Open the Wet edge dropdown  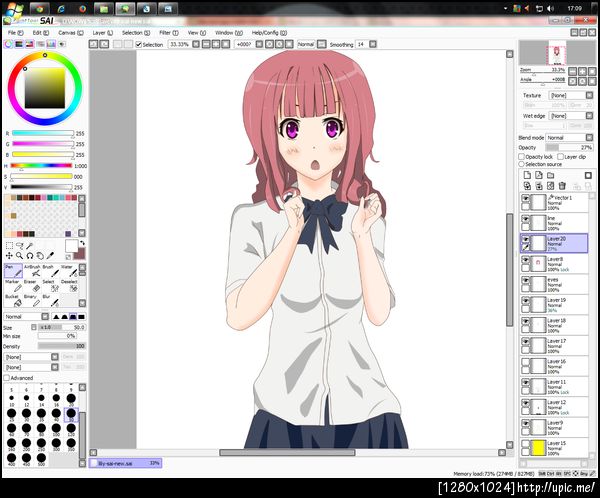[x=571, y=116]
